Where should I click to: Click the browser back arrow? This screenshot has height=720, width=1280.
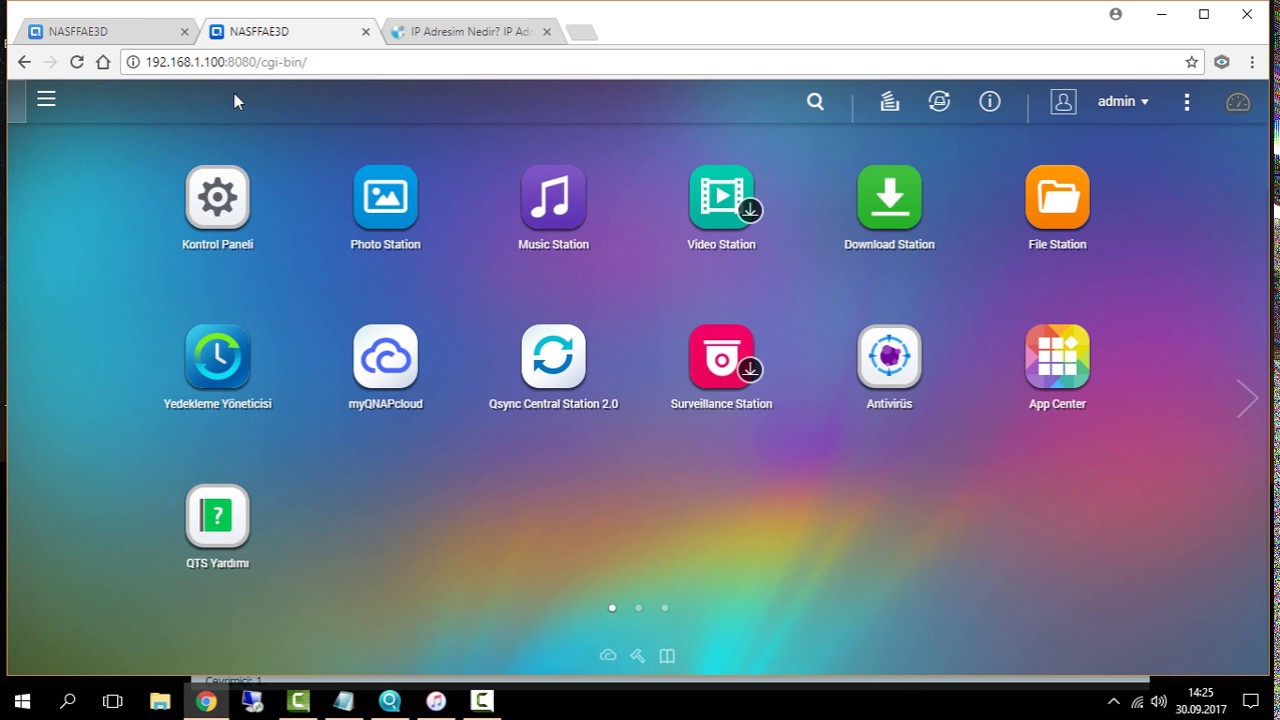pyautogui.click(x=24, y=62)
